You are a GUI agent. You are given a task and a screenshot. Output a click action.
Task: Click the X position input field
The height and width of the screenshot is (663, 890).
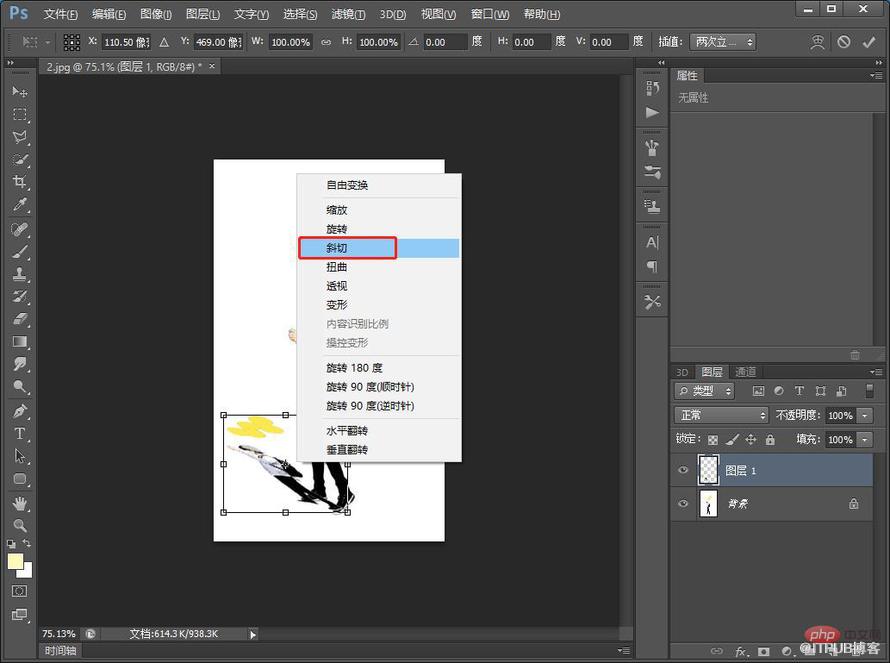pos(126,42)
